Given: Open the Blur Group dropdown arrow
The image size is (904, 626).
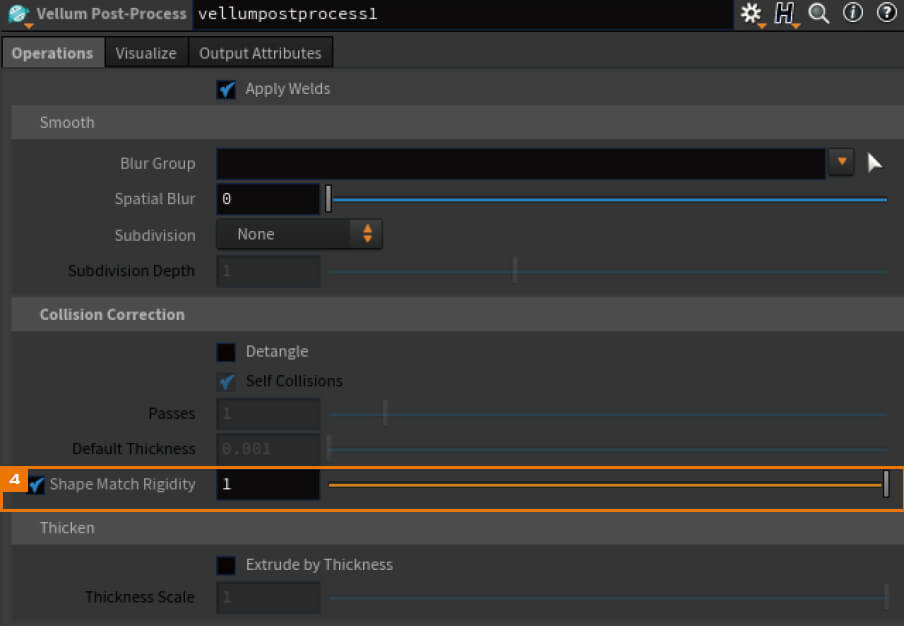Looking at the screenshot, I should click(x=841, y=162).
